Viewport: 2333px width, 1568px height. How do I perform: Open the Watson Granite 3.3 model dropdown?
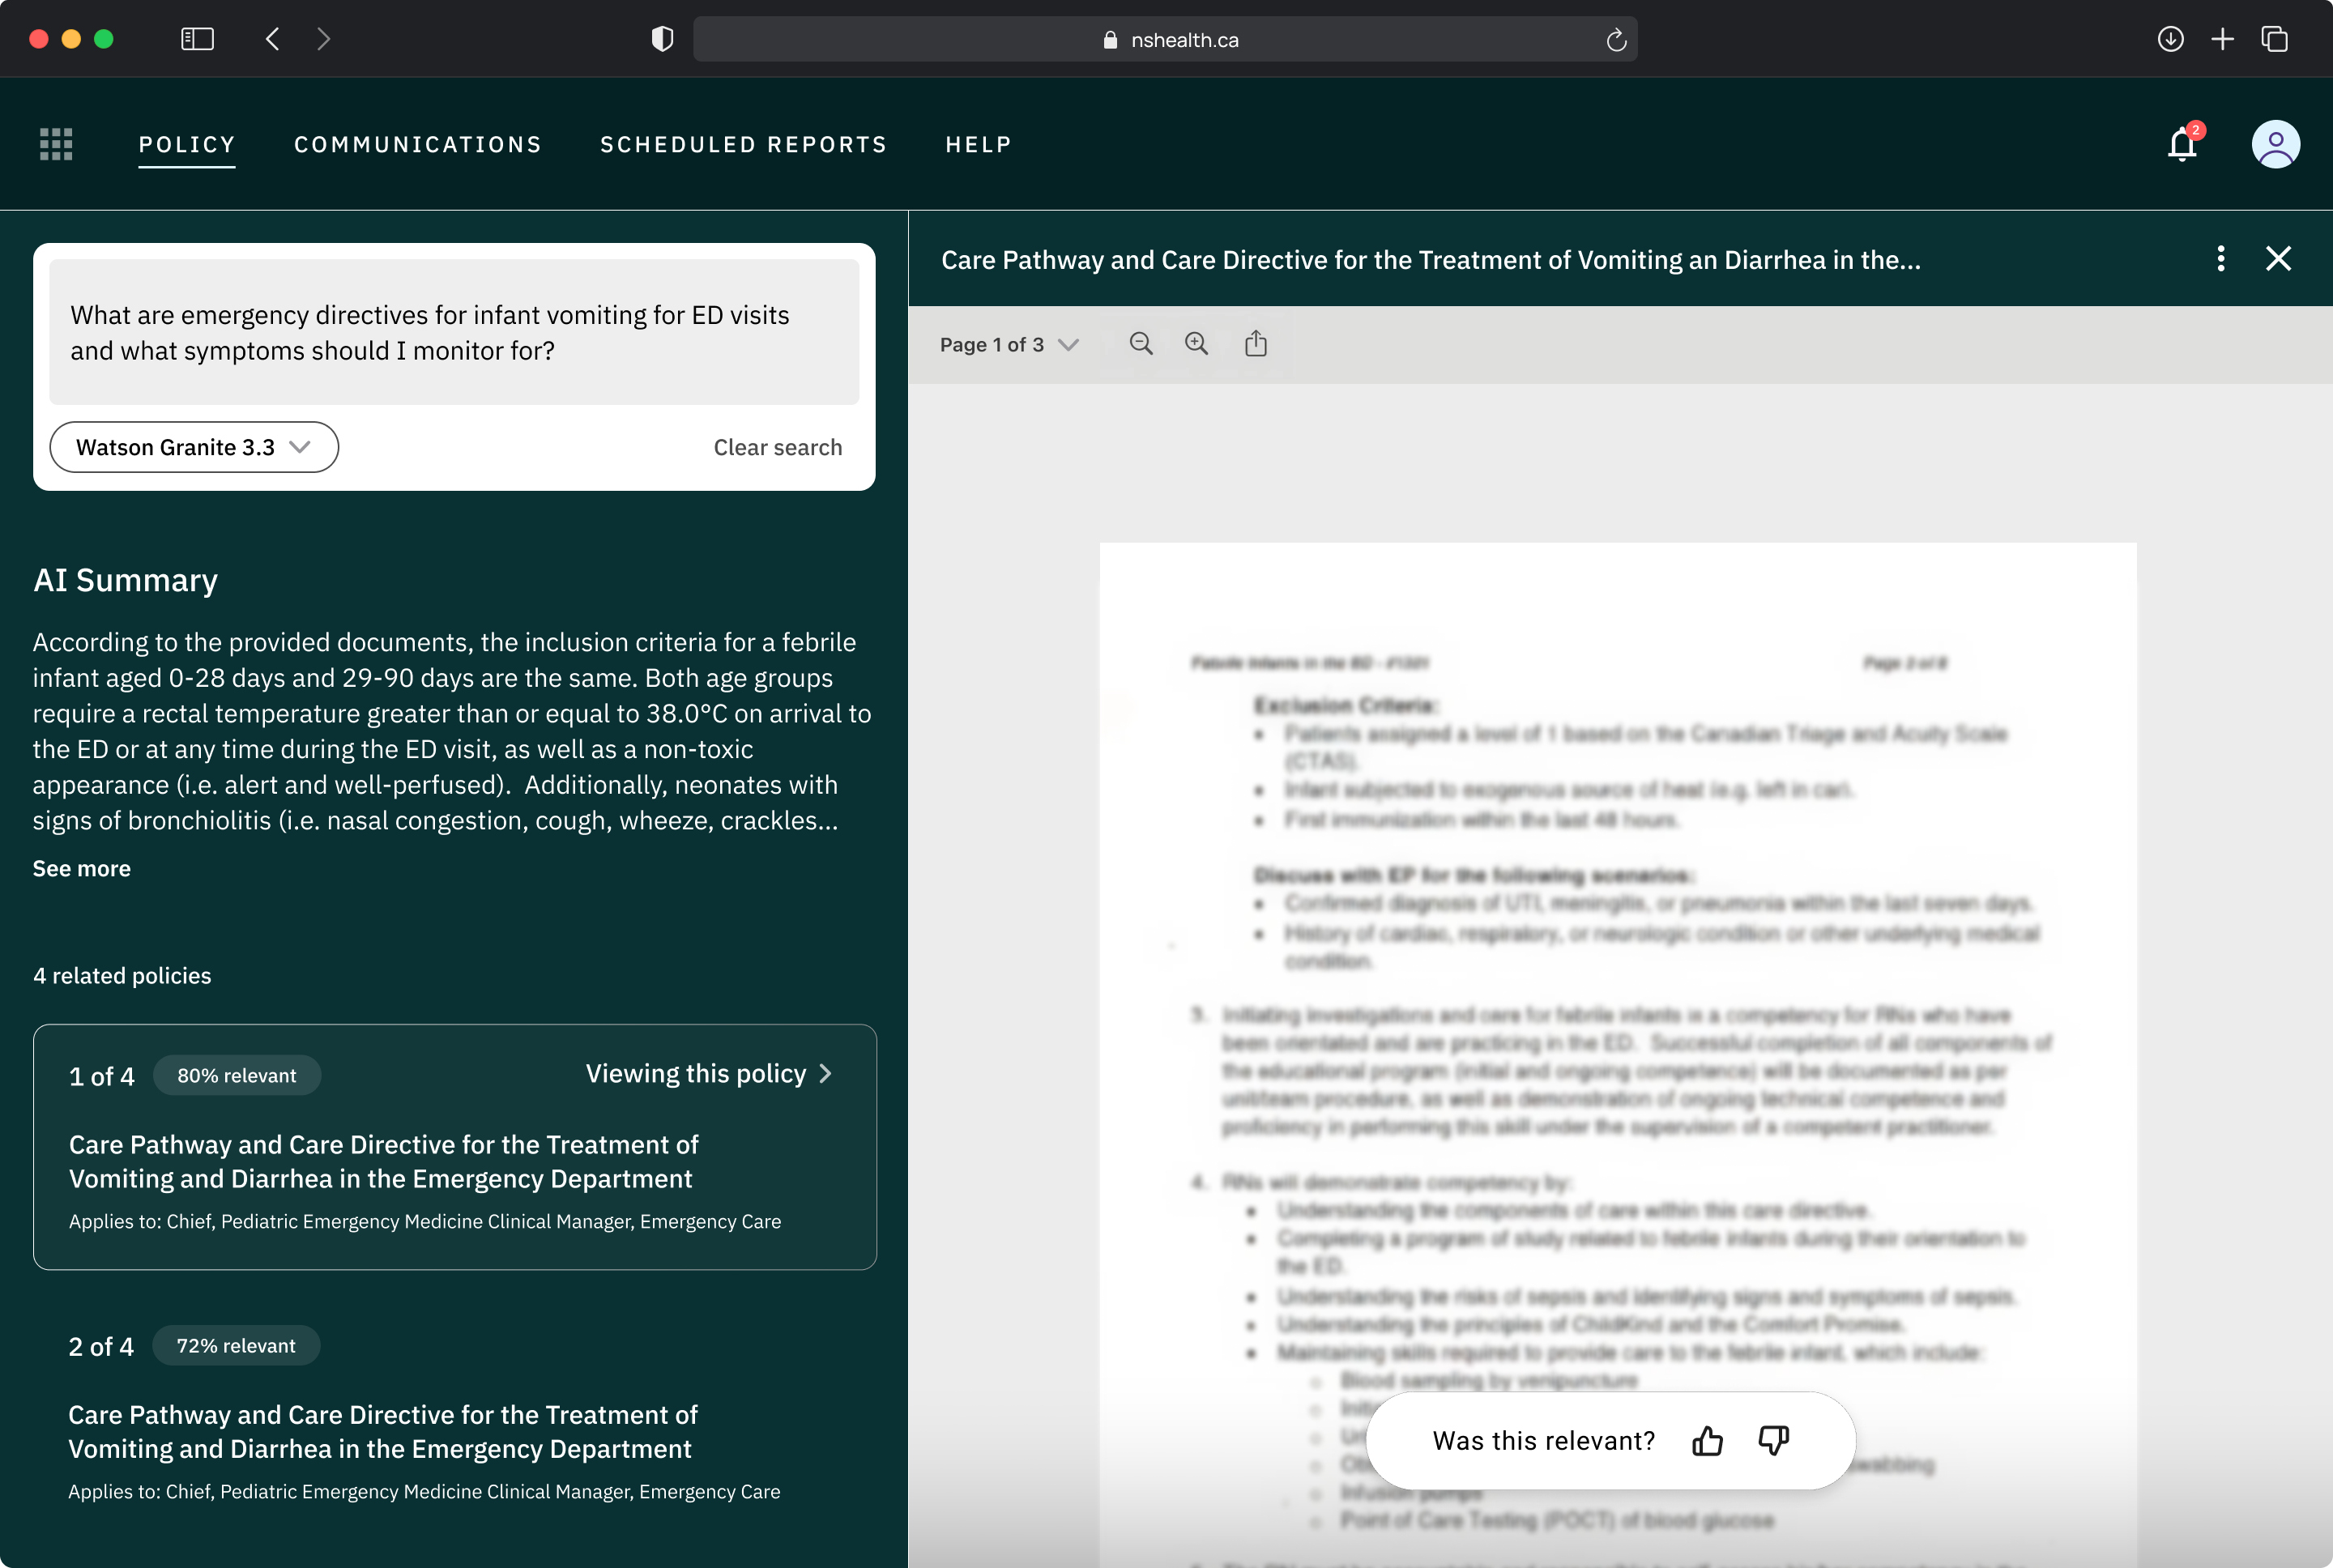point(194,447)
